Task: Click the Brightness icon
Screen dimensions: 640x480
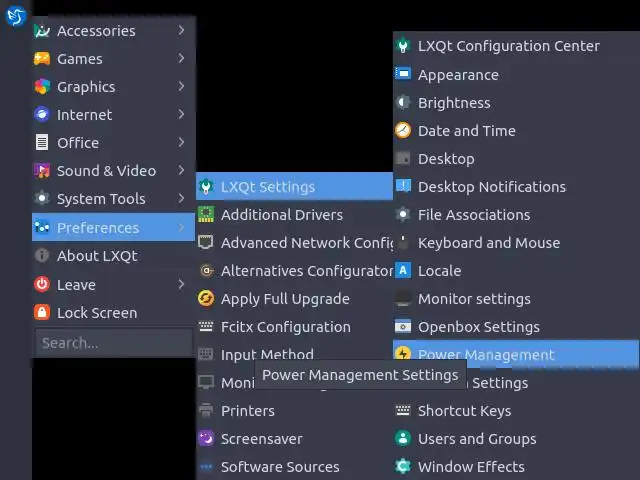Action: (x=403, y=102)
